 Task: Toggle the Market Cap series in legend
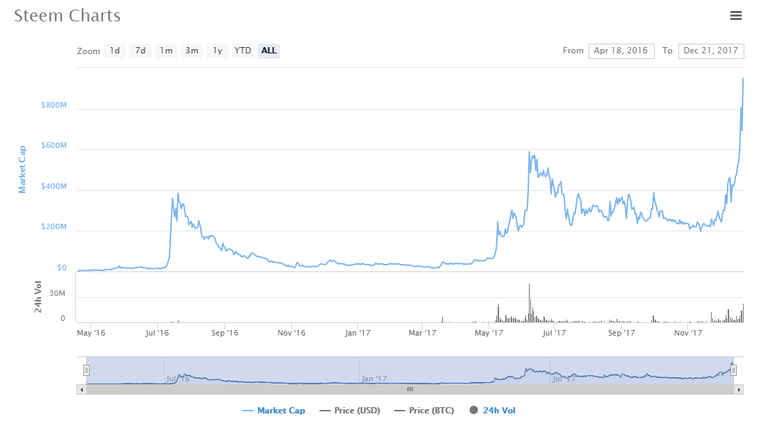[274, 410]
